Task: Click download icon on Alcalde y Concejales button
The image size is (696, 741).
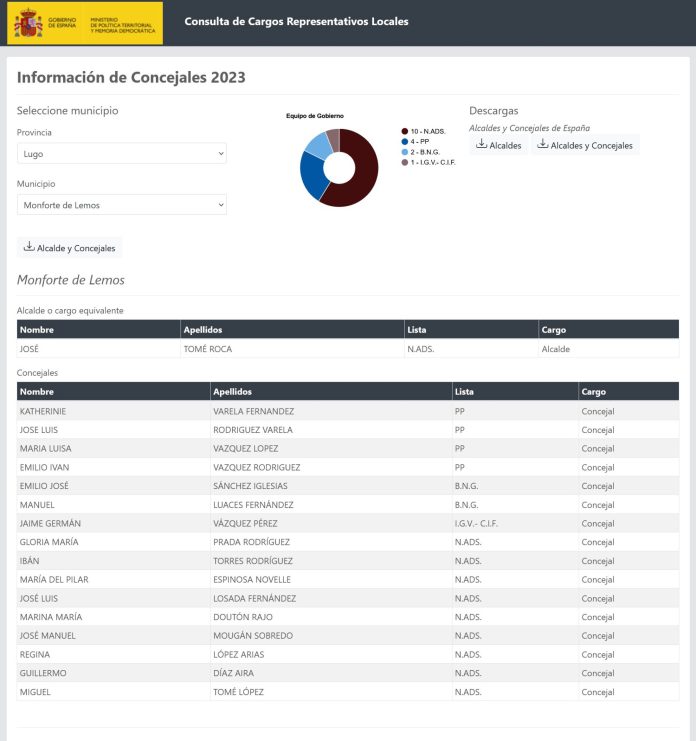Action: pos(29,247)
